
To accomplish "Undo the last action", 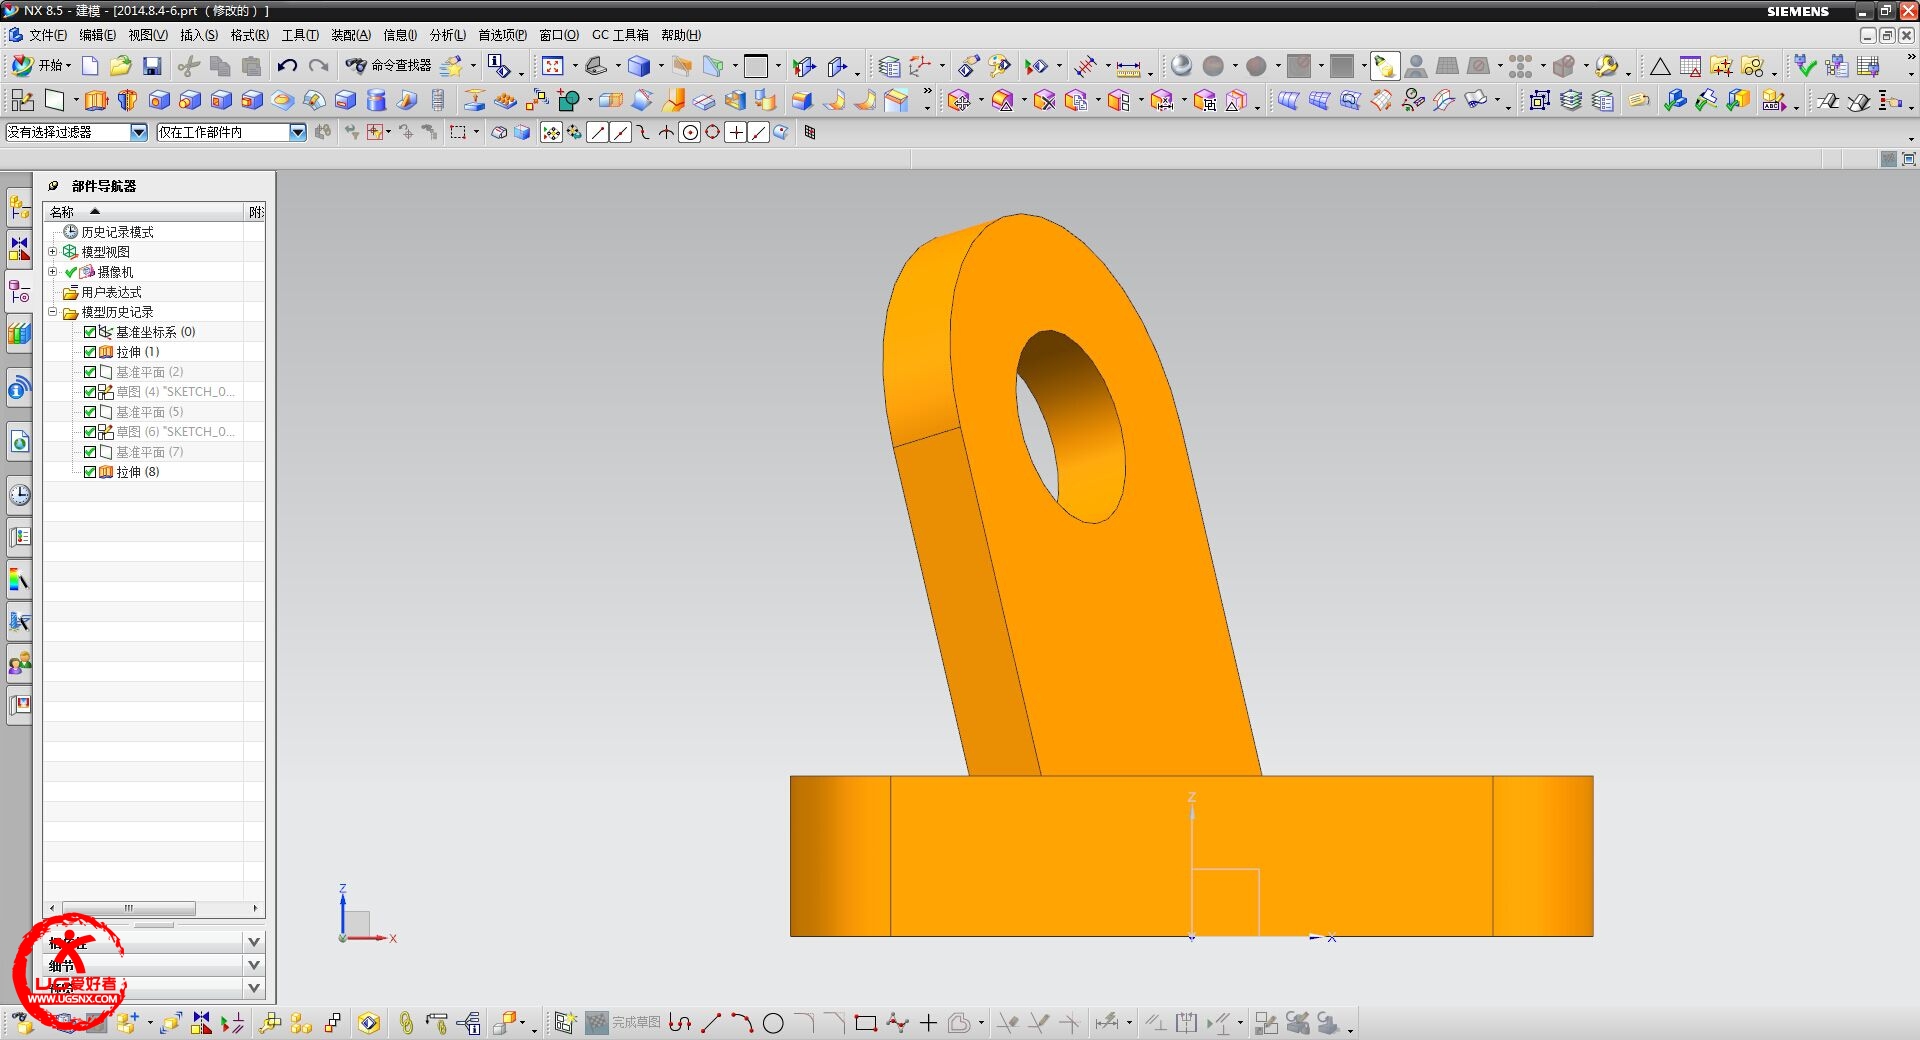I will 287,66.
